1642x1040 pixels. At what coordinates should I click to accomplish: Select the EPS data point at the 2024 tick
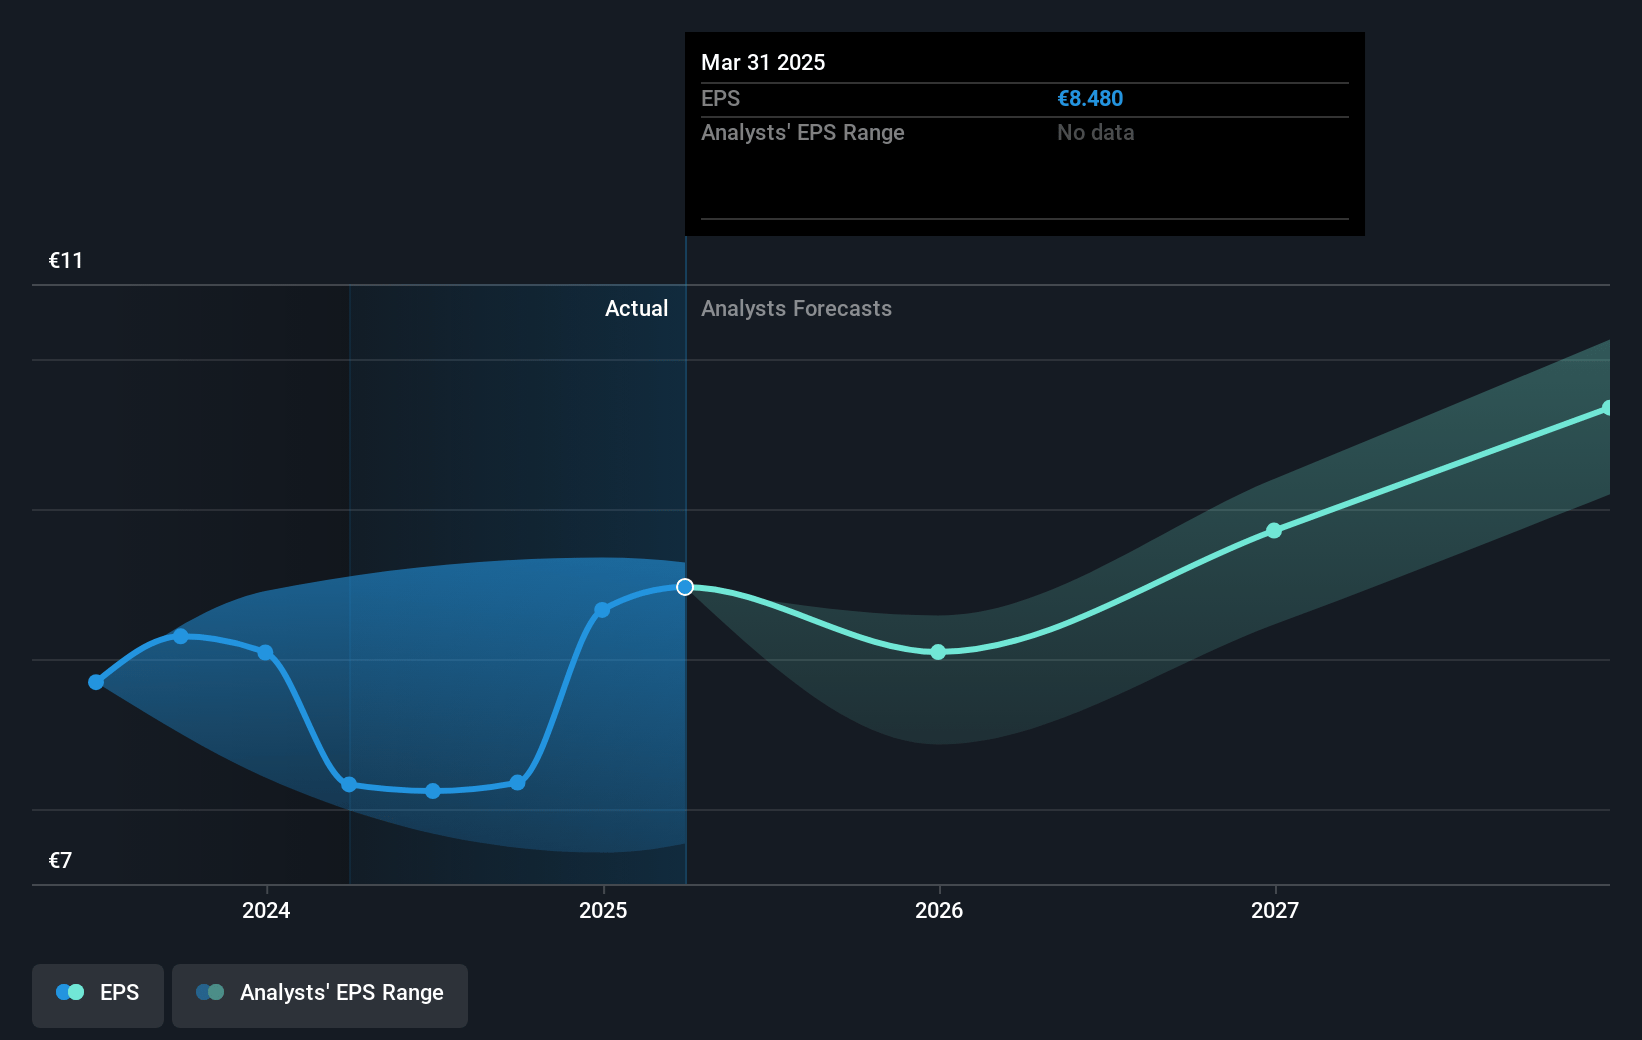[265, 652]
